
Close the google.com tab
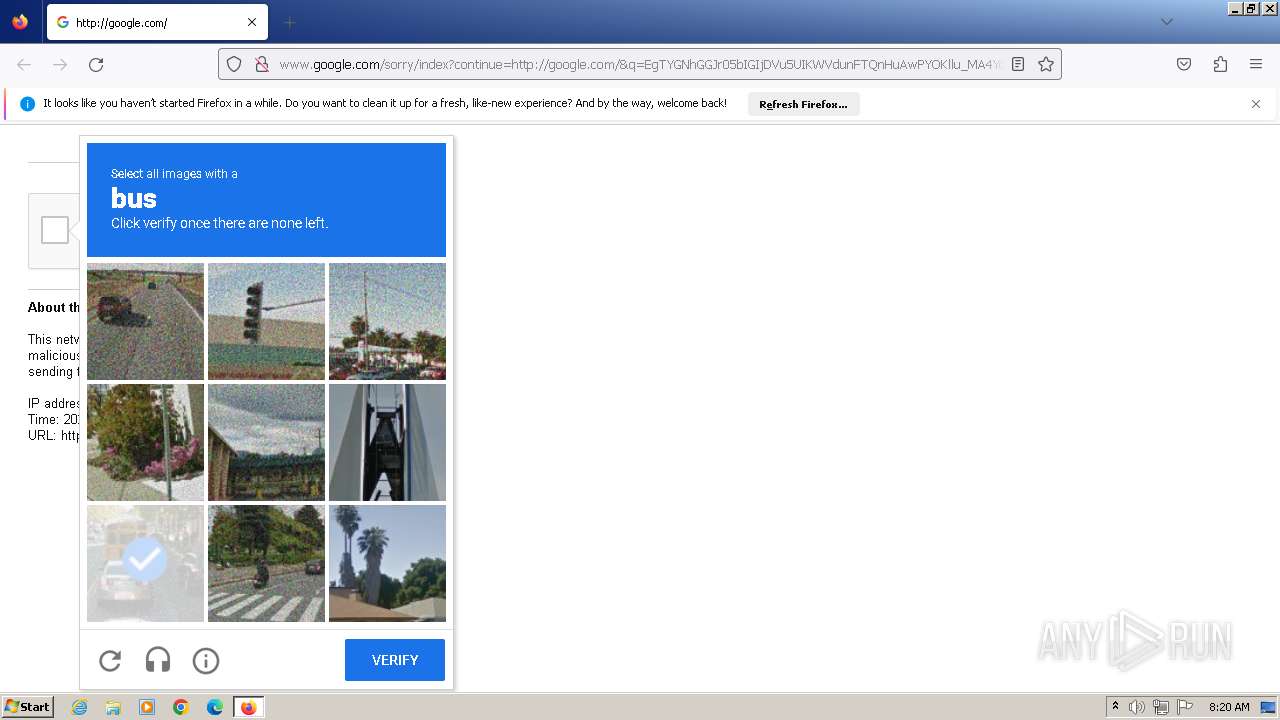252,22
